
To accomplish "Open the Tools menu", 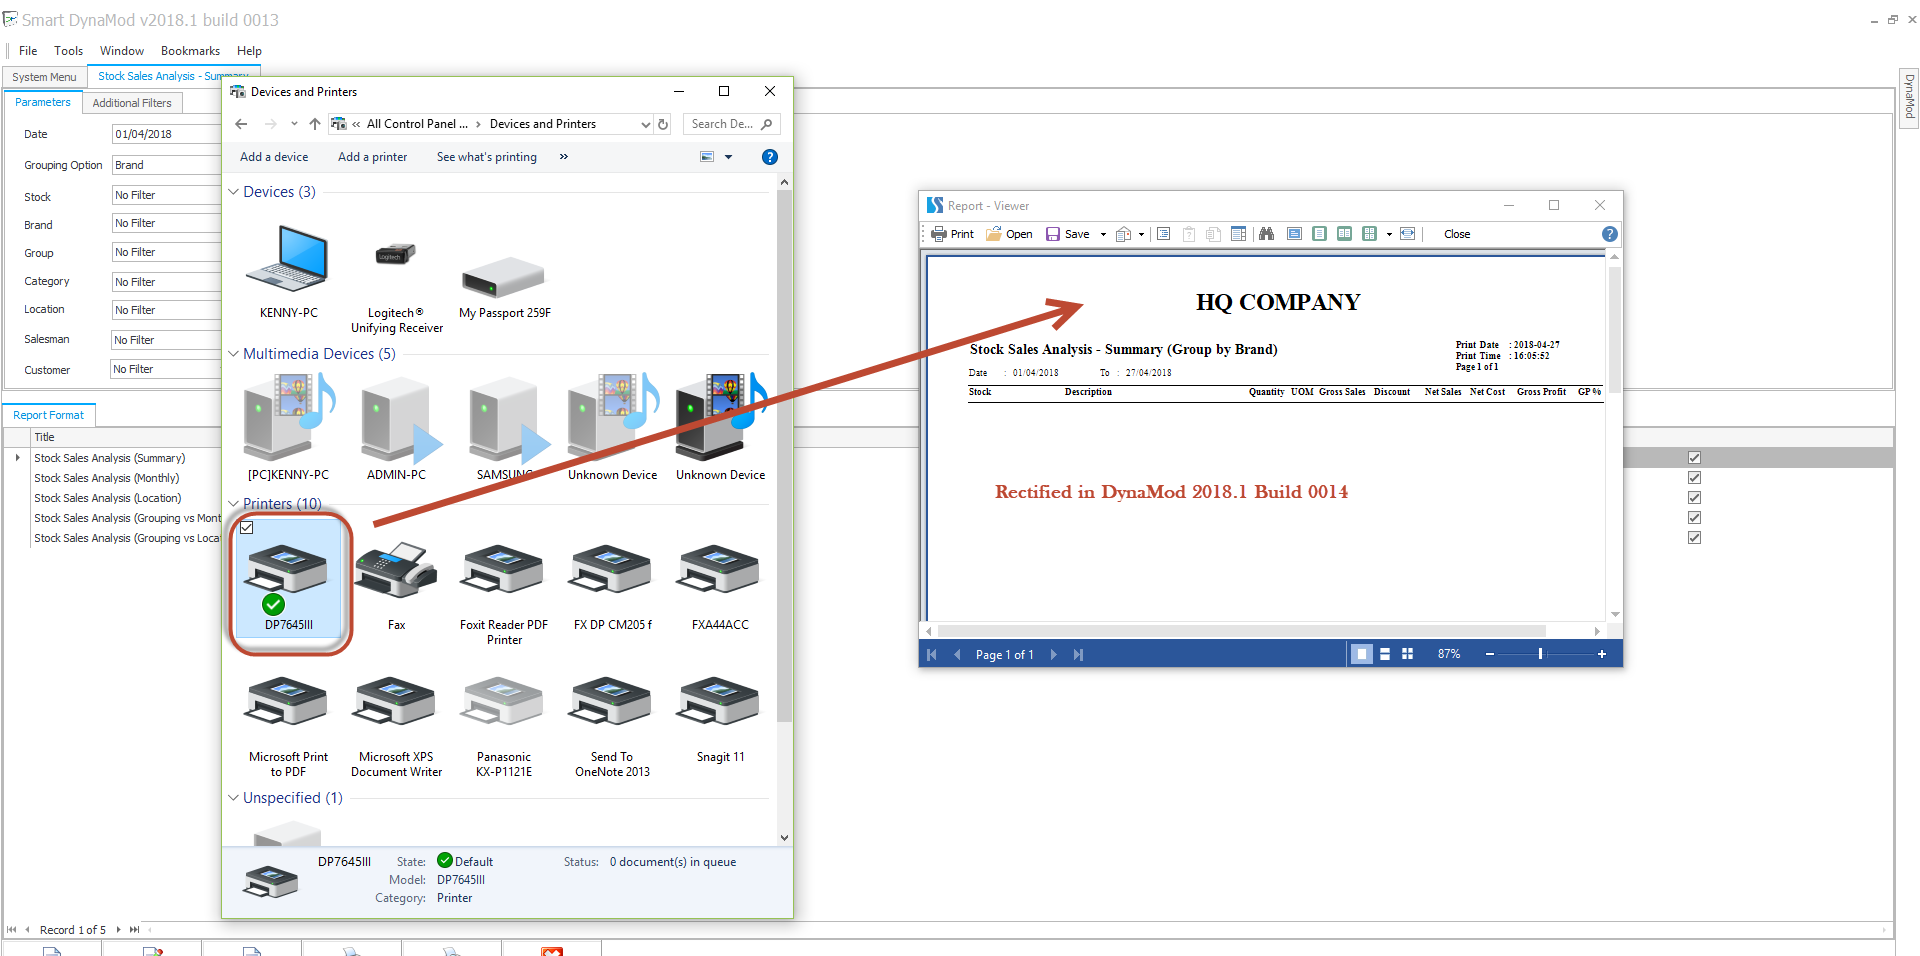I will tap(69, 51).
